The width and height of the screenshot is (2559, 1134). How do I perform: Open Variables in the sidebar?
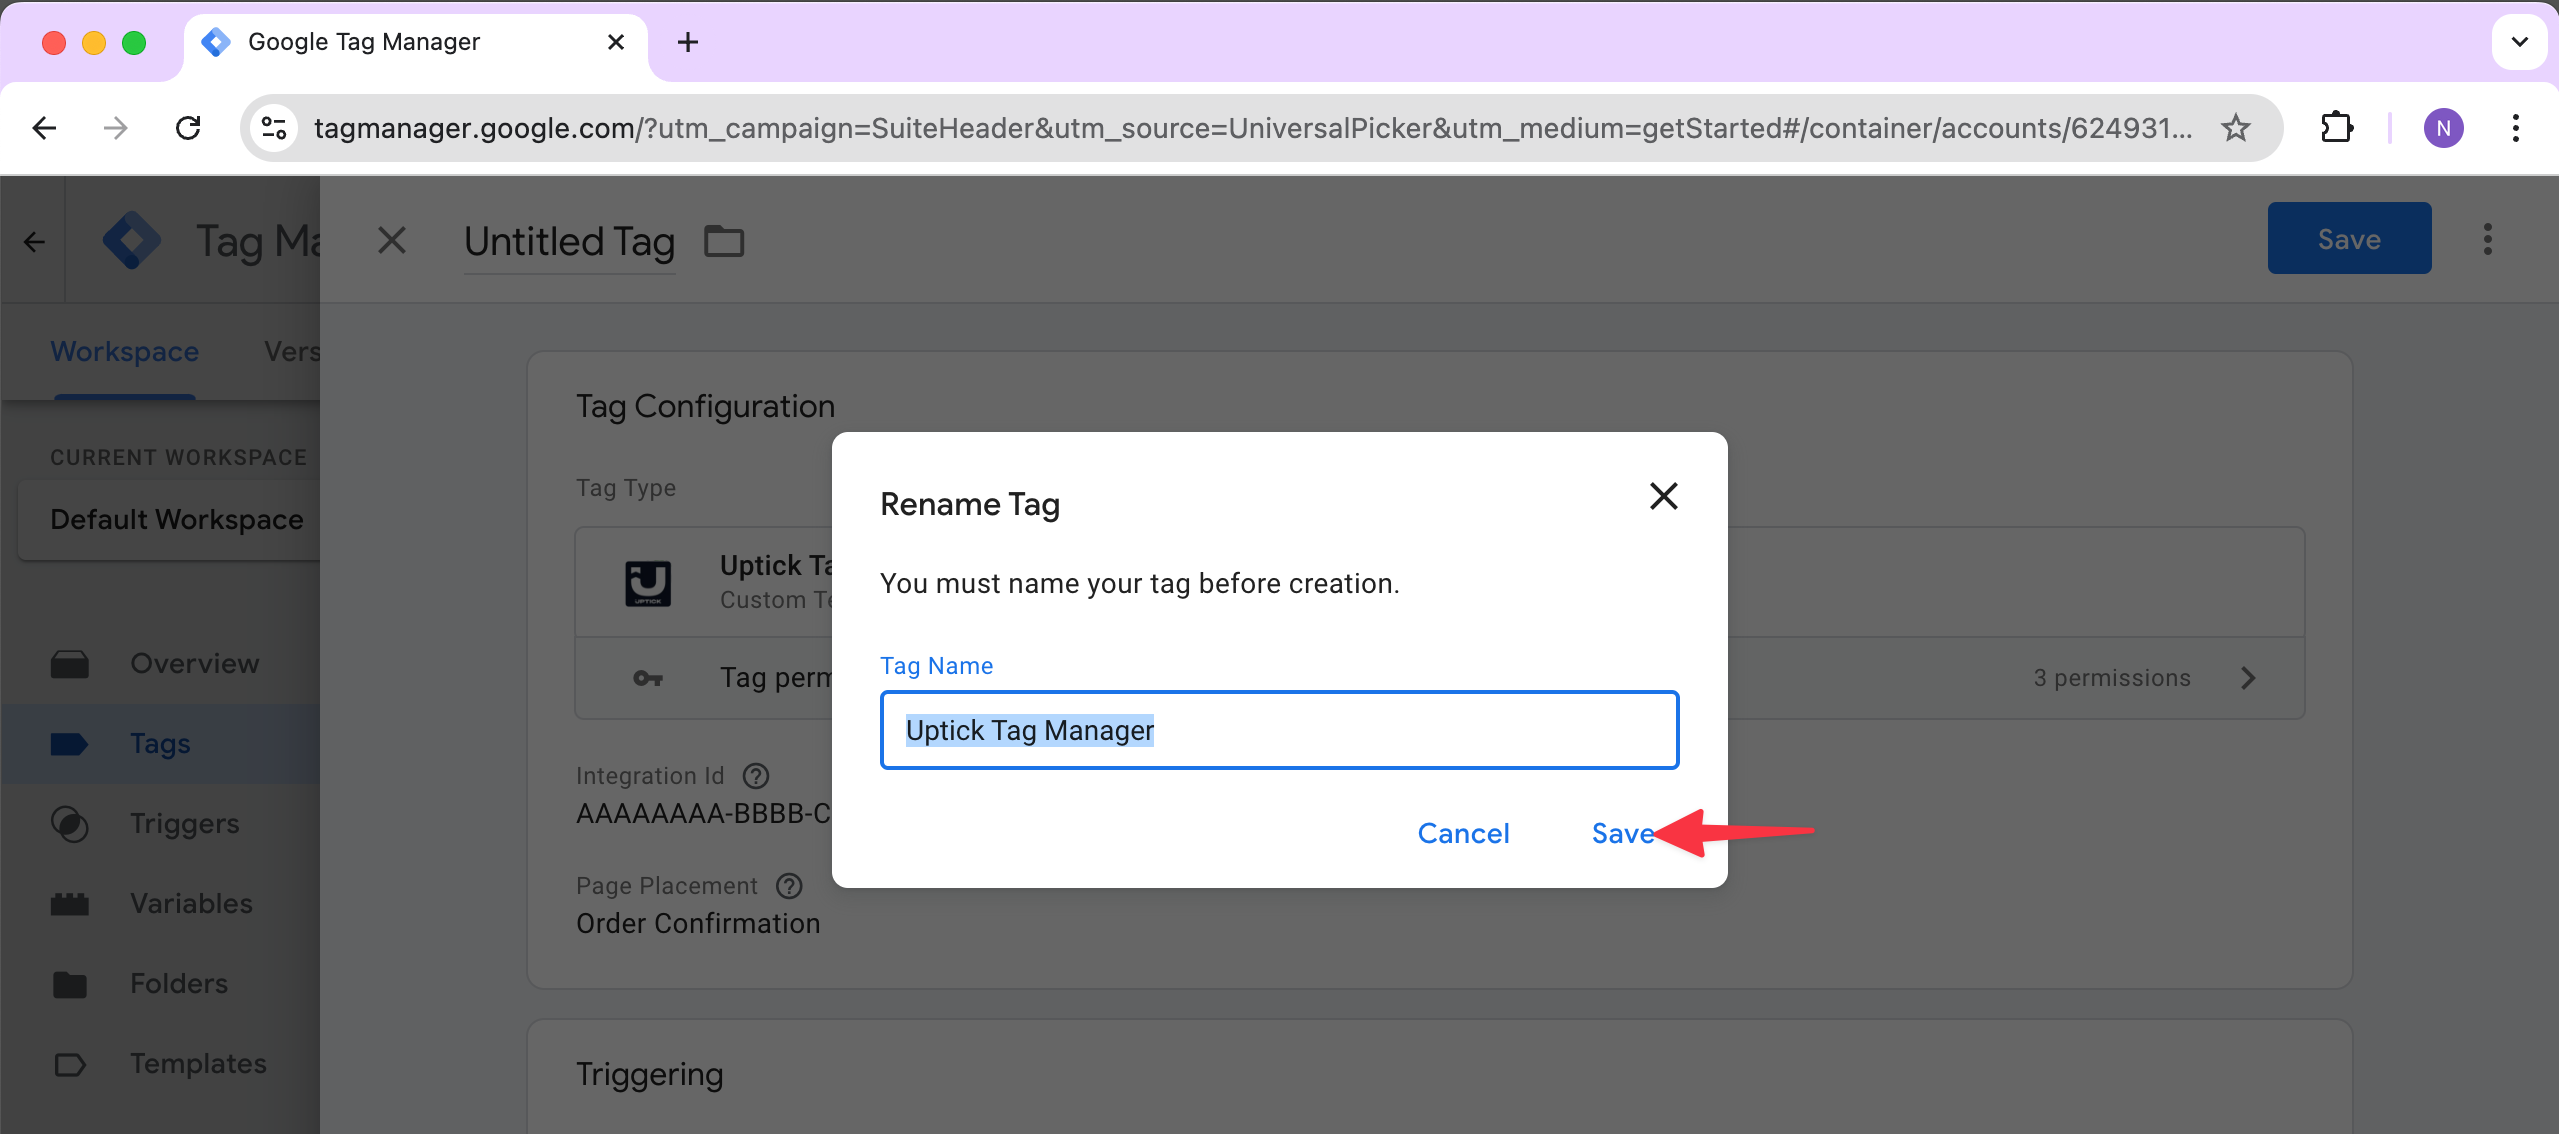[x=191, y=903]
